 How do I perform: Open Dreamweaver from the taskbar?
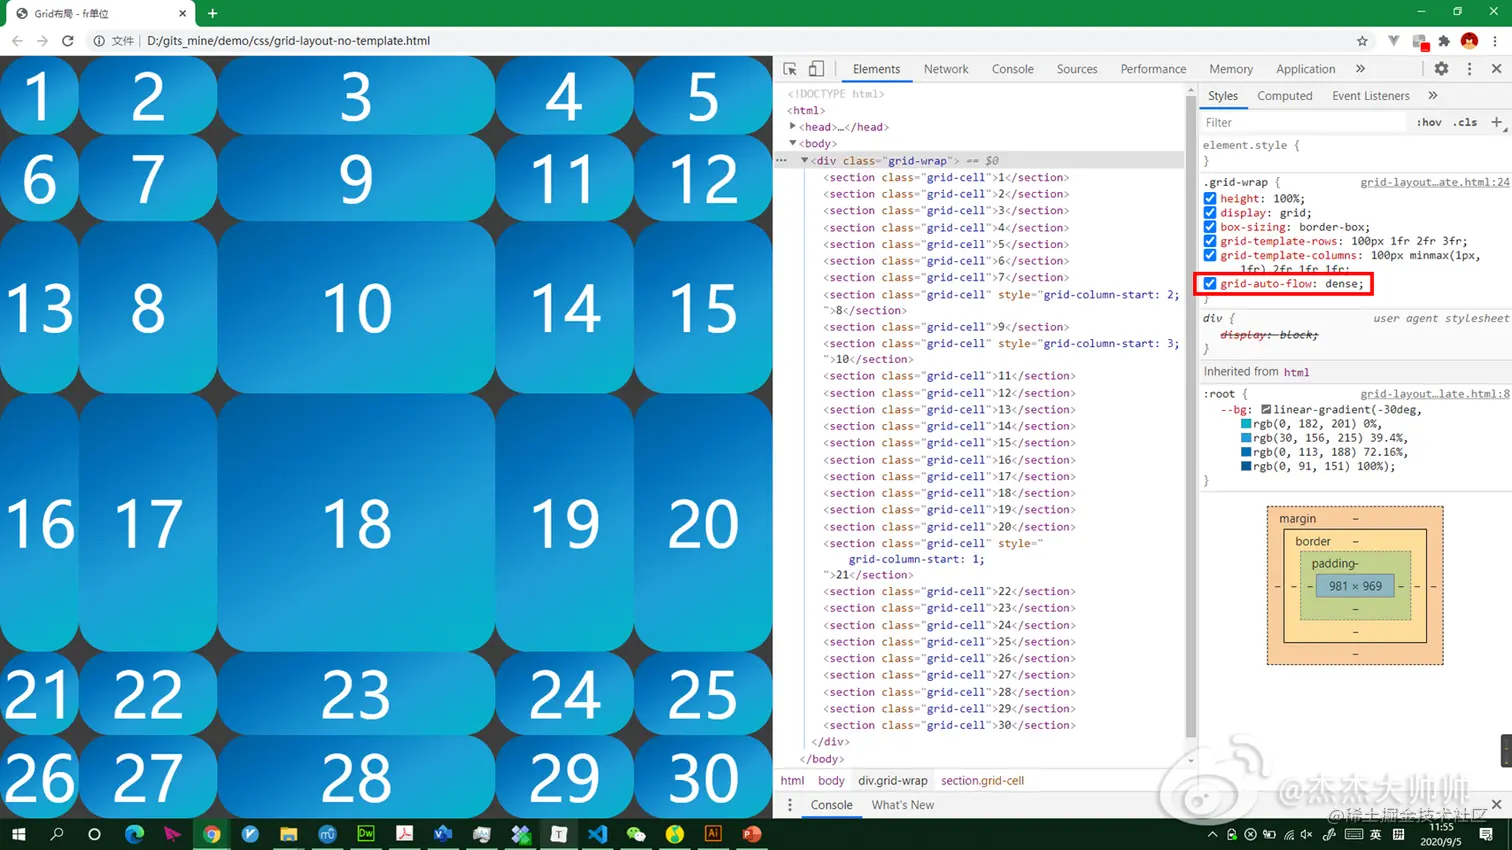(366, 834)
